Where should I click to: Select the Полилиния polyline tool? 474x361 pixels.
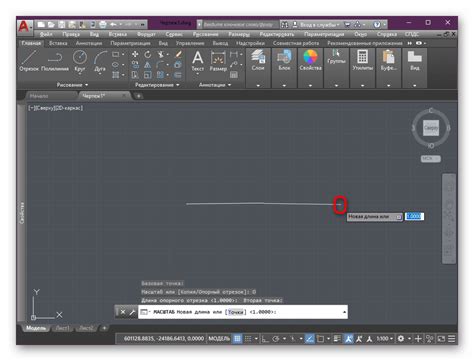55,61
